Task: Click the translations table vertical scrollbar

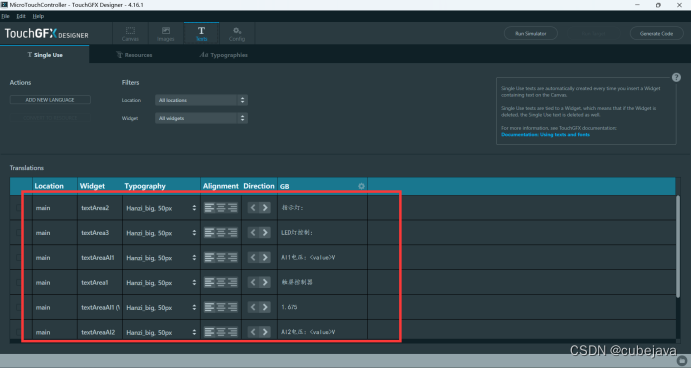Action: point(678,246)
